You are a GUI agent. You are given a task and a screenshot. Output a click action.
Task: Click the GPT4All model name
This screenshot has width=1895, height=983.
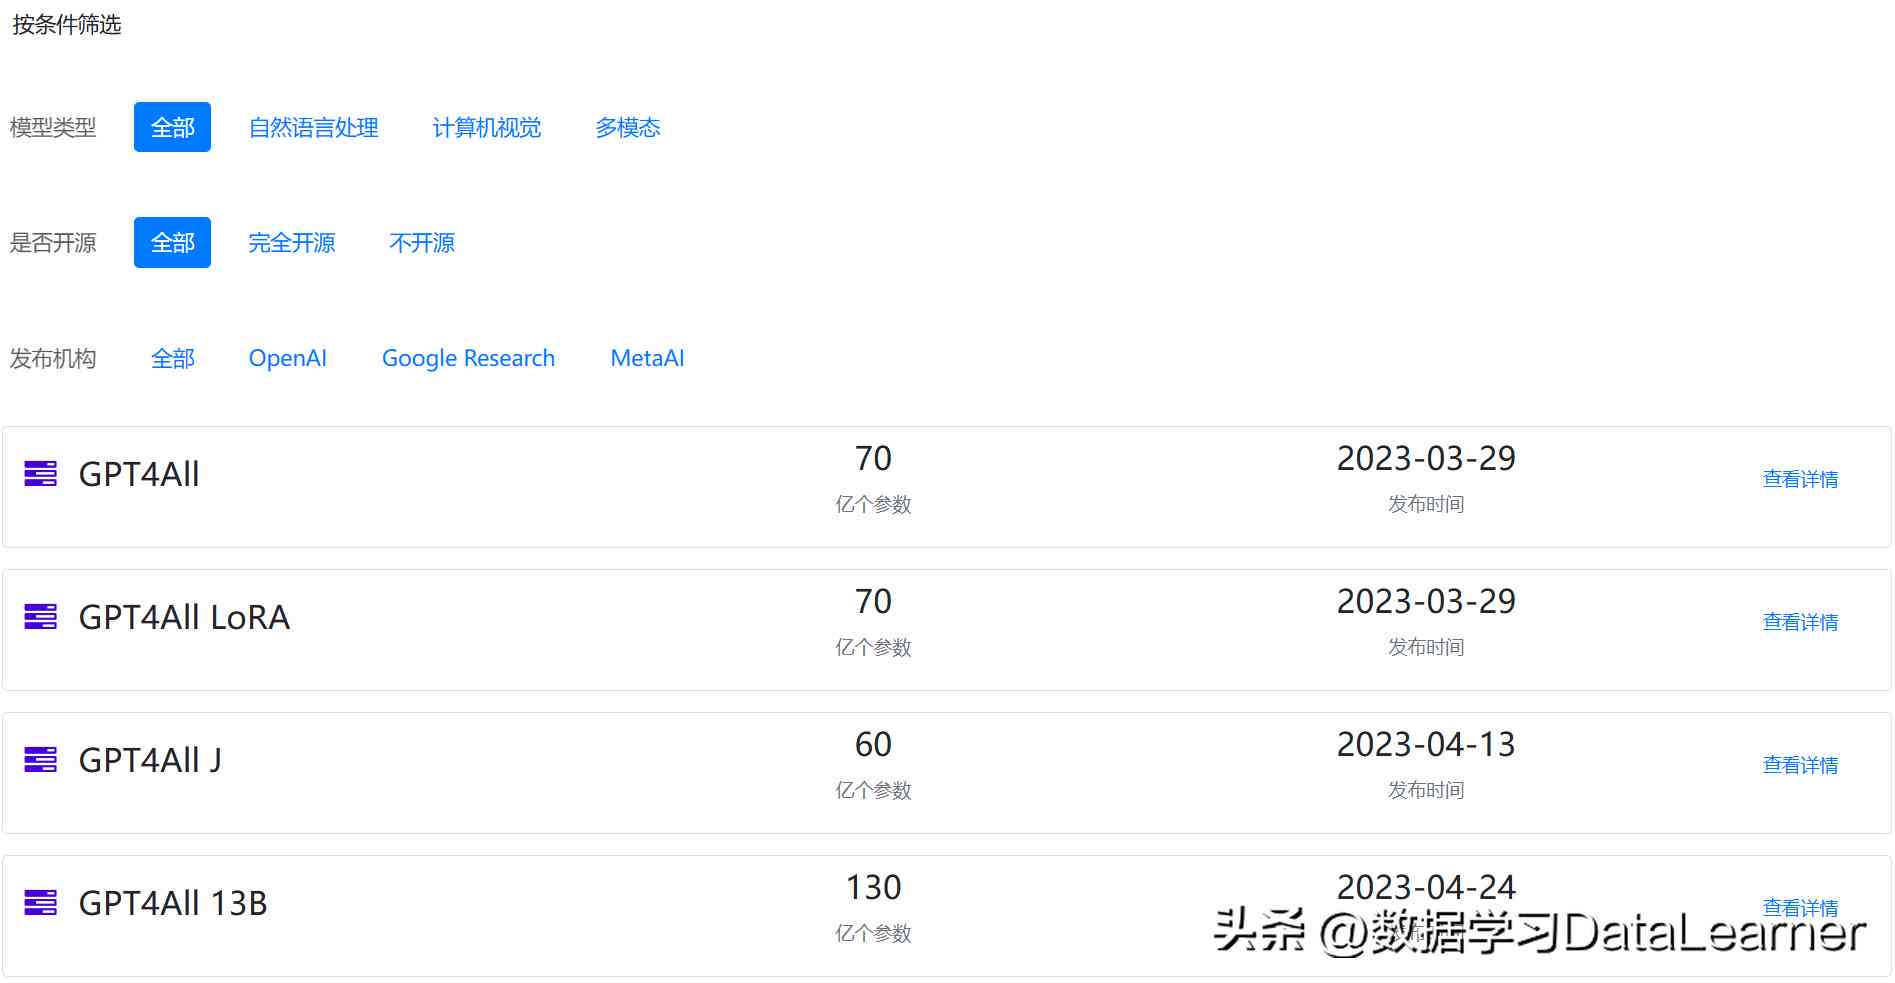click(x=139, y=474)
